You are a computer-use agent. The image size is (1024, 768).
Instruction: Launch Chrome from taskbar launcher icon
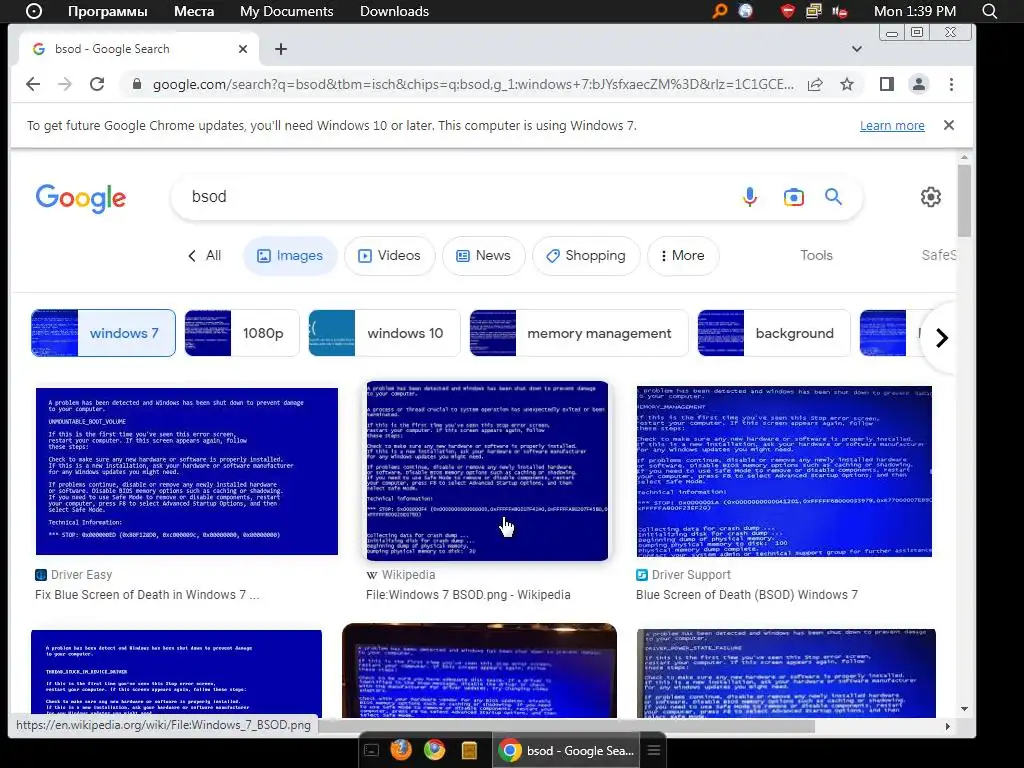pos(434,750)
